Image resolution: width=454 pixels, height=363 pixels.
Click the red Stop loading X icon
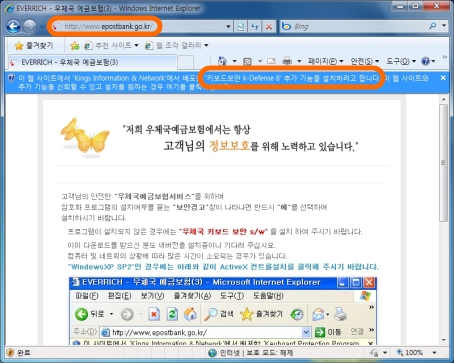pyautogui.click(x=269, y=26)
